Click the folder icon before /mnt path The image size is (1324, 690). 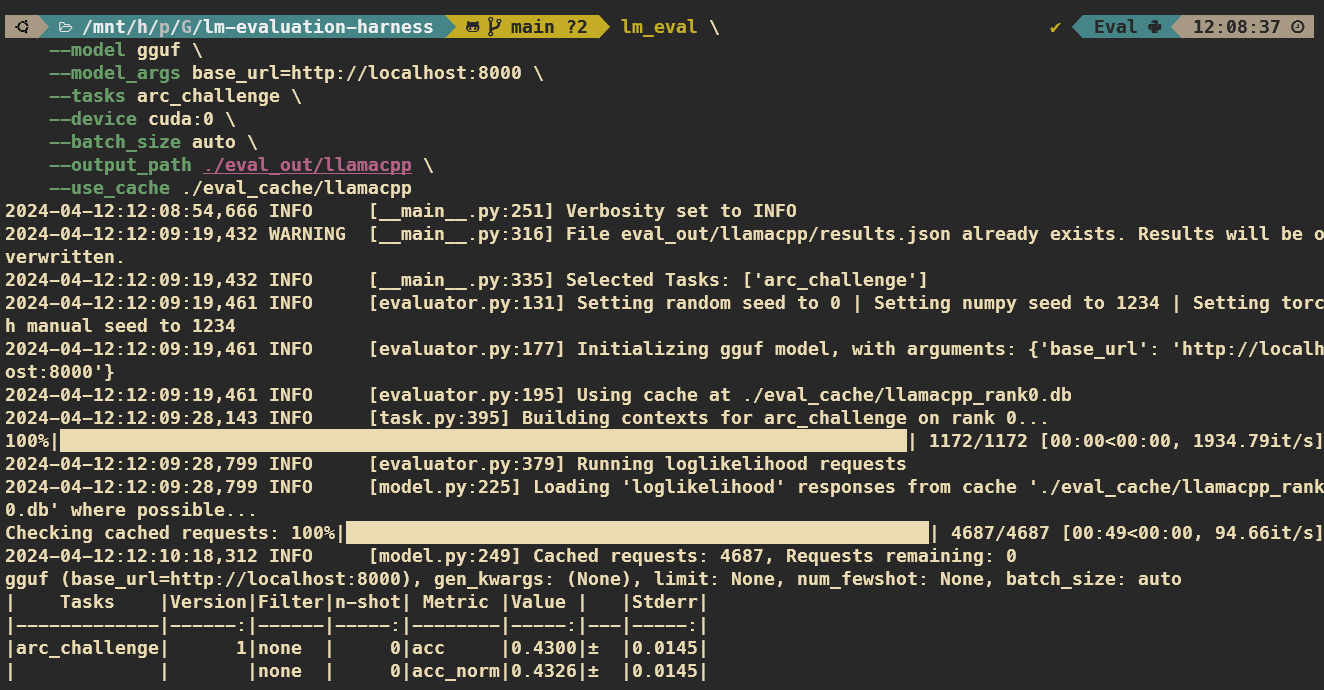click(65, 27)
